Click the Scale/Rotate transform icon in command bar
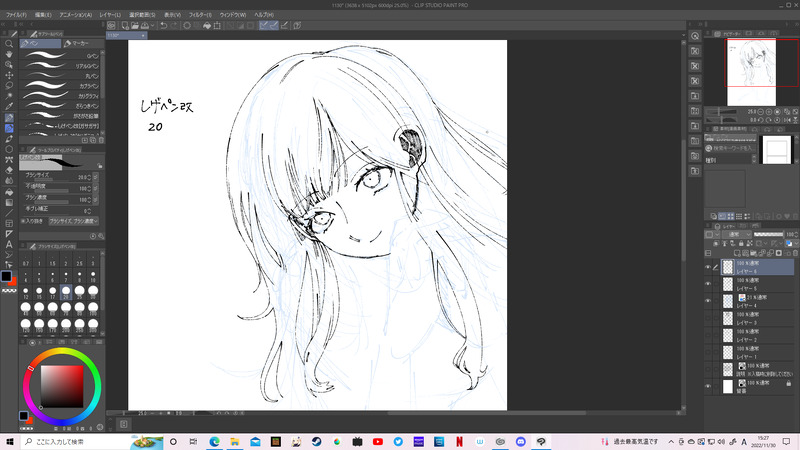 [x=217, y=26]
